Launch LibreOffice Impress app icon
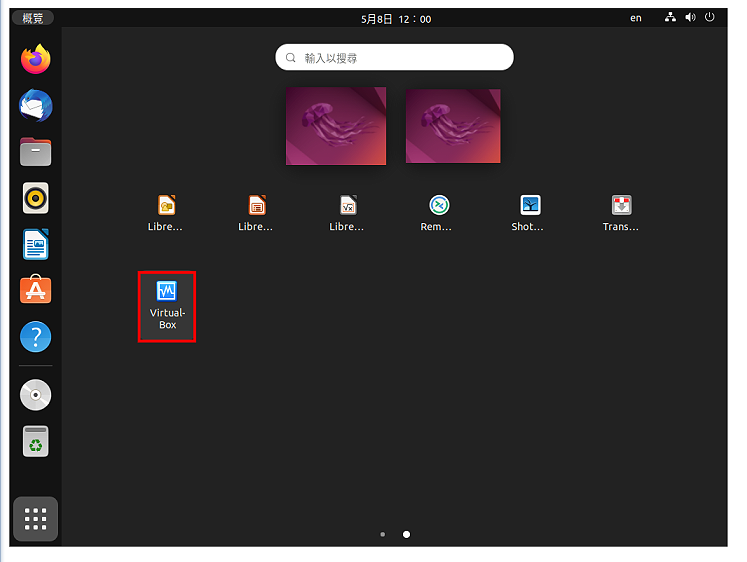The width and height of the screenshot is (747, 562). [x=256, y=213]
